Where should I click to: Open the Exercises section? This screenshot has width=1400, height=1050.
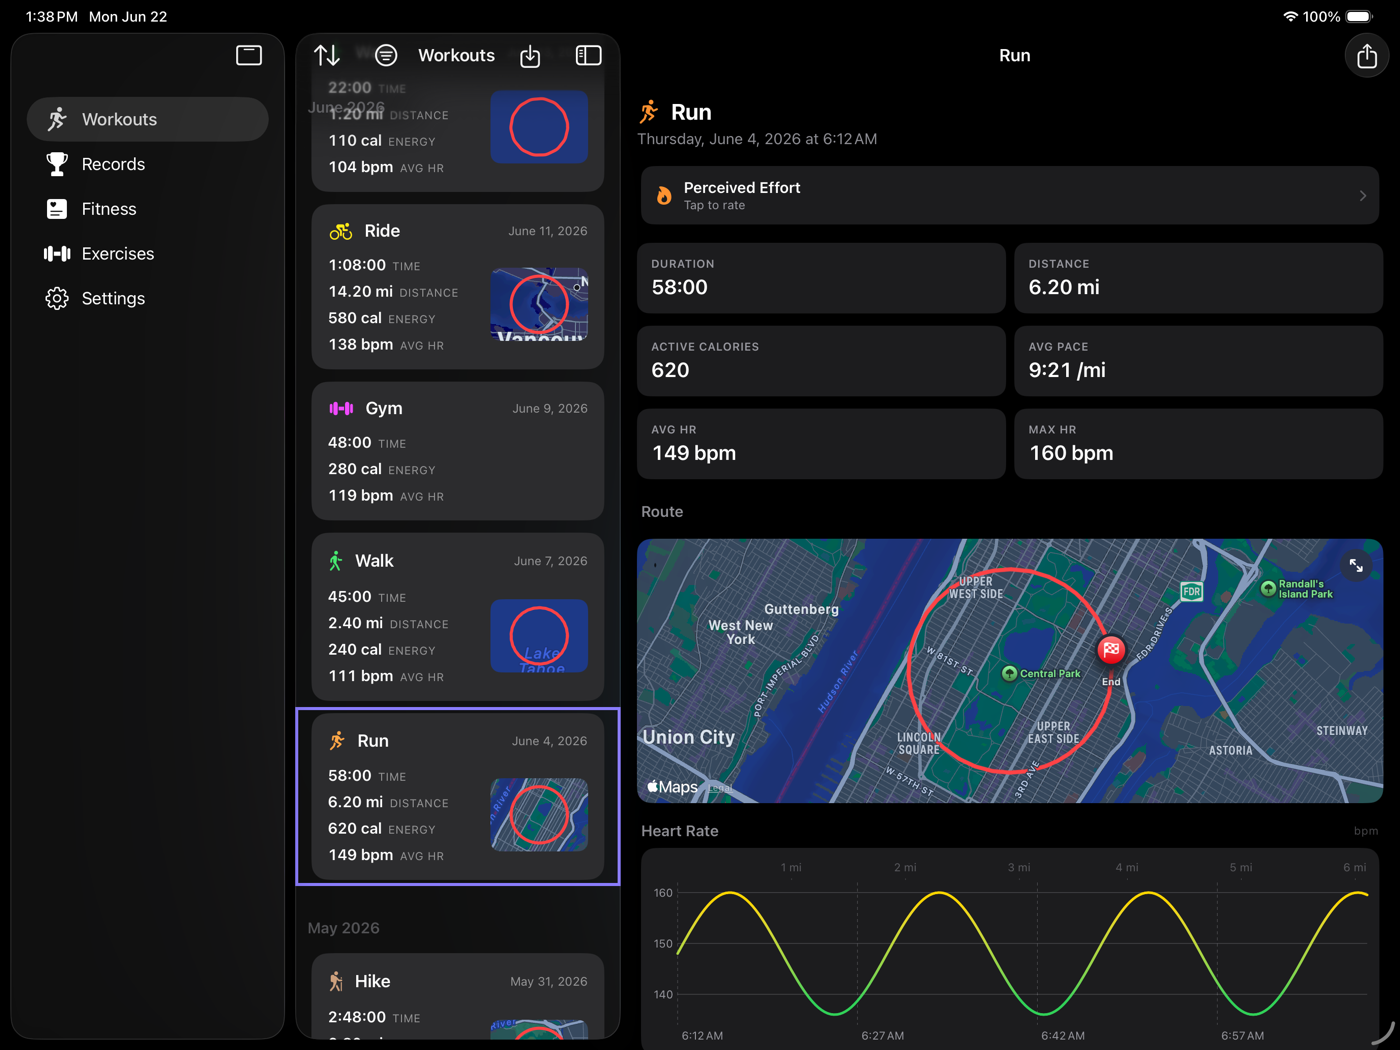148,254
